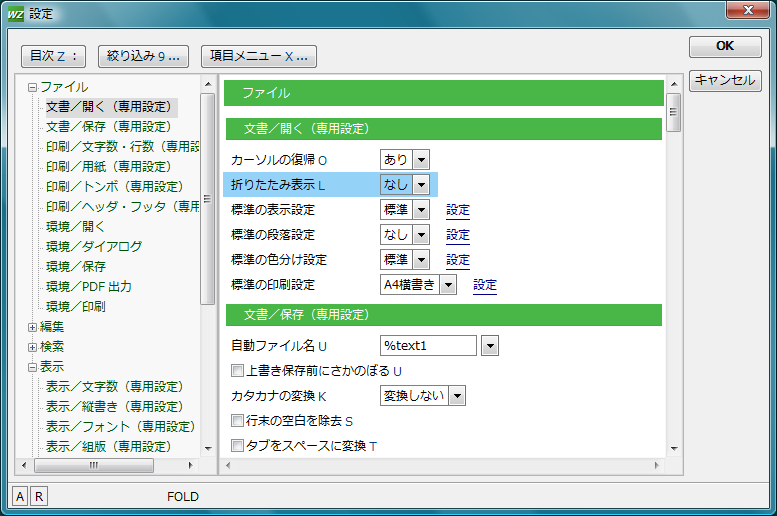This screenshot has width=777, height=516.
Task: Select 文書/保存(専用設定) tree item
Action: (x=109, y=127)
